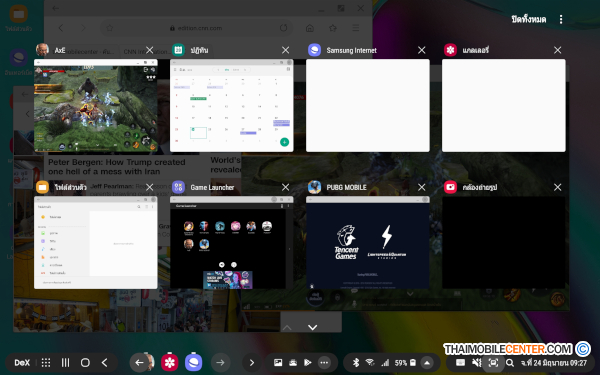
Task: Tap the Back chevron next to Home button
Action: coord(104,362)
